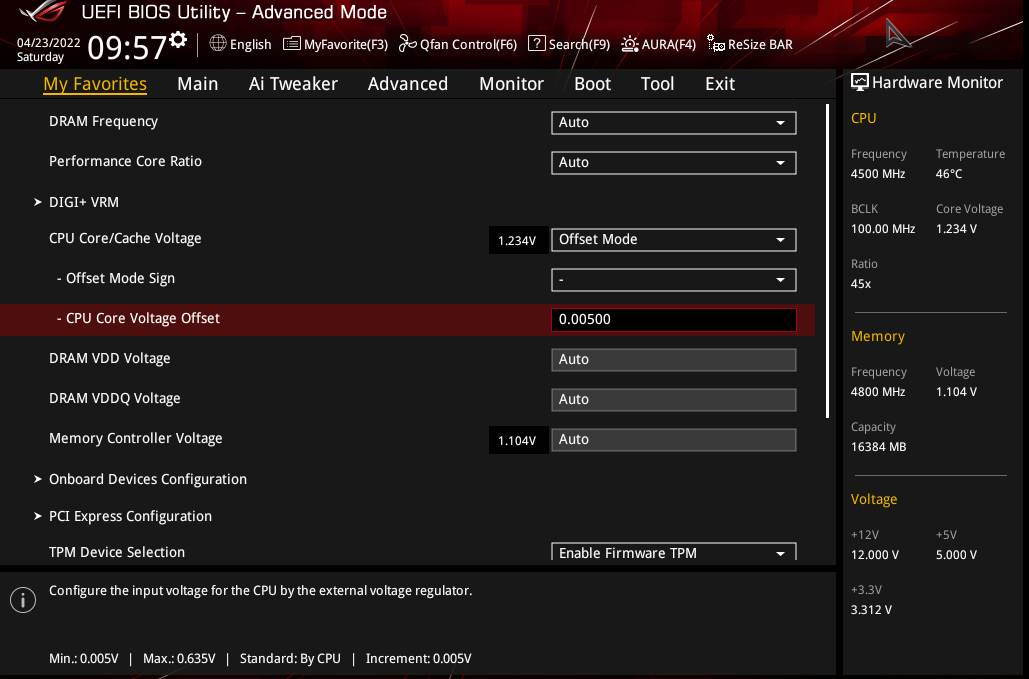
Task: Go to the Monitor tab
Action: pyautogui.click(x=511, y=84)
